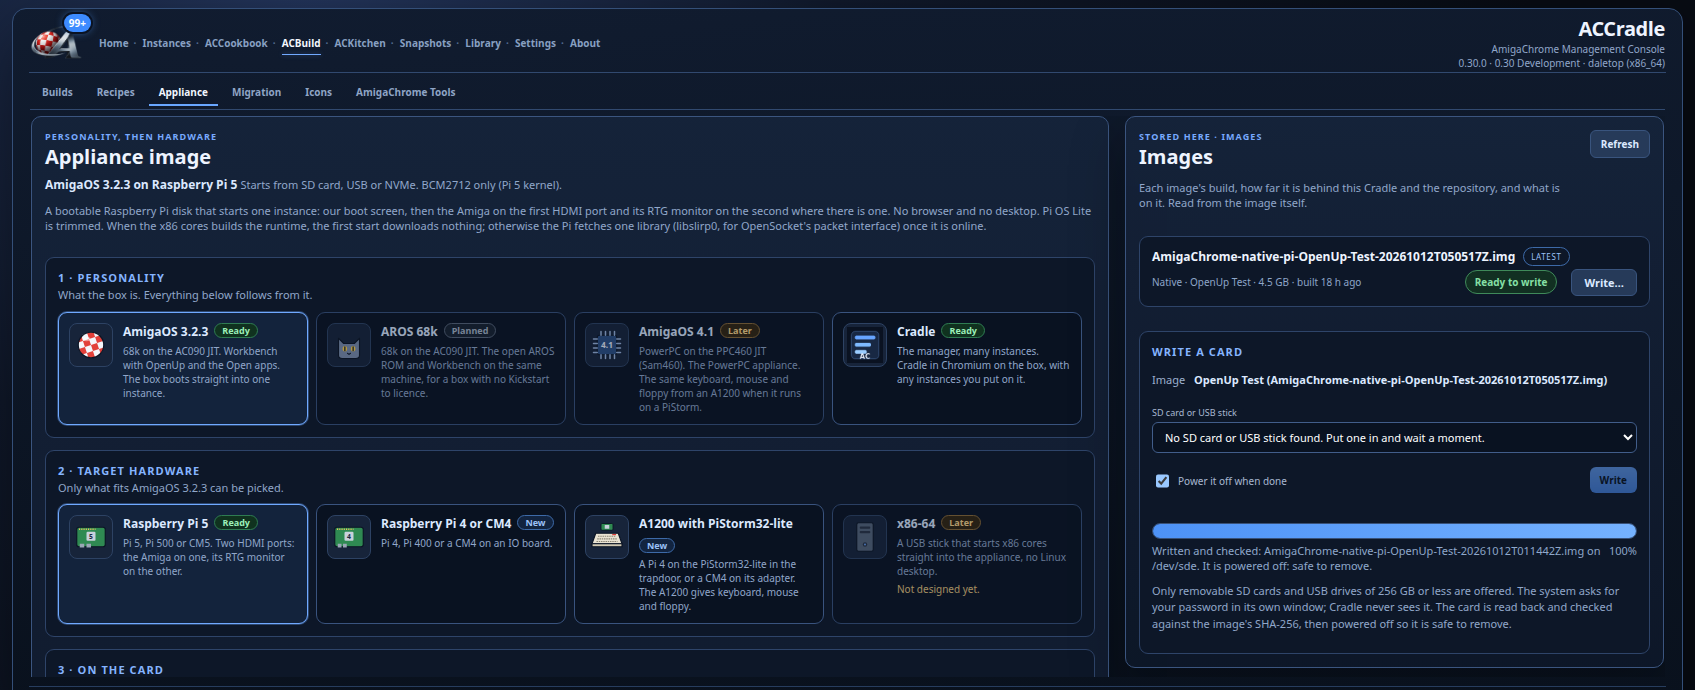Open the About page
1695x690 pixels.
(585, 43)
